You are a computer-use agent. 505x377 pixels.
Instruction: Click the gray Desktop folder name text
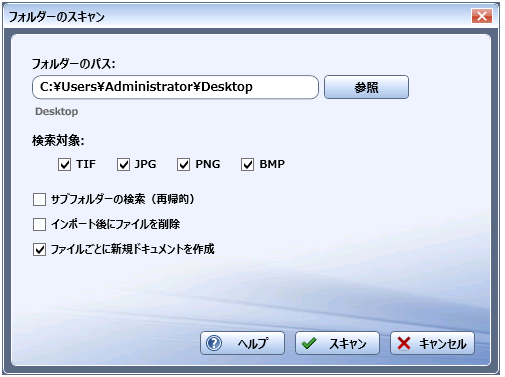click(57, 111)
